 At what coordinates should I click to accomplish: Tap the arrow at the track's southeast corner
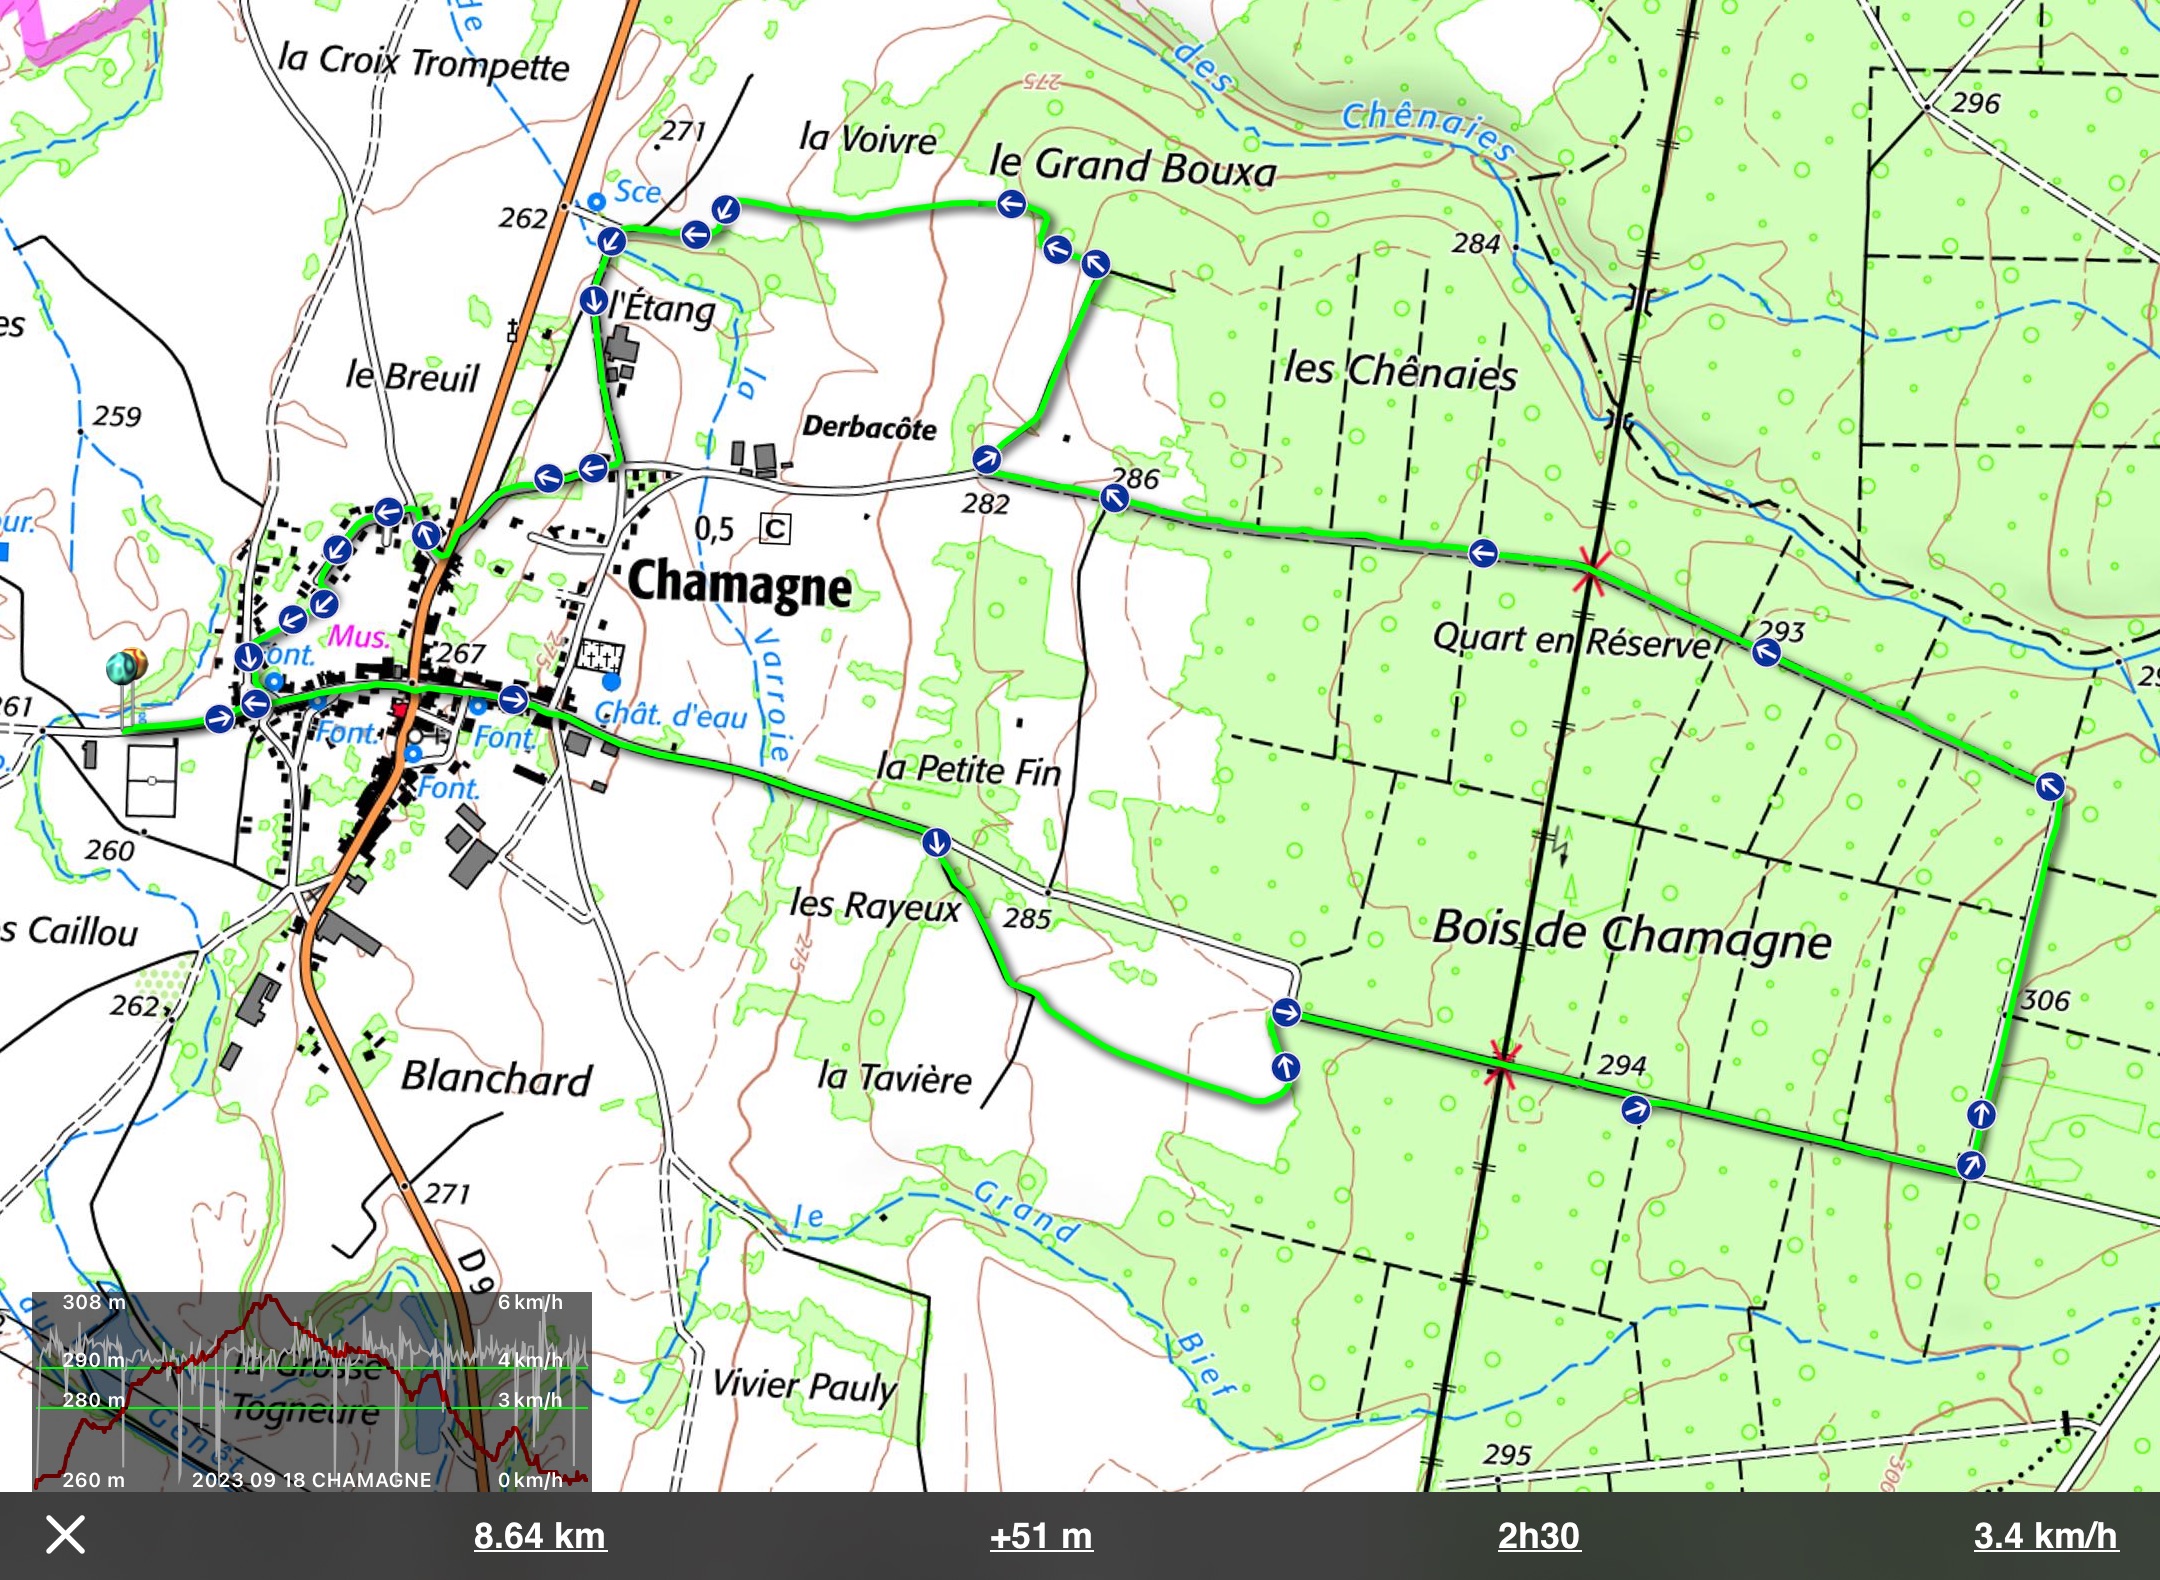tap(1971, 1165)
